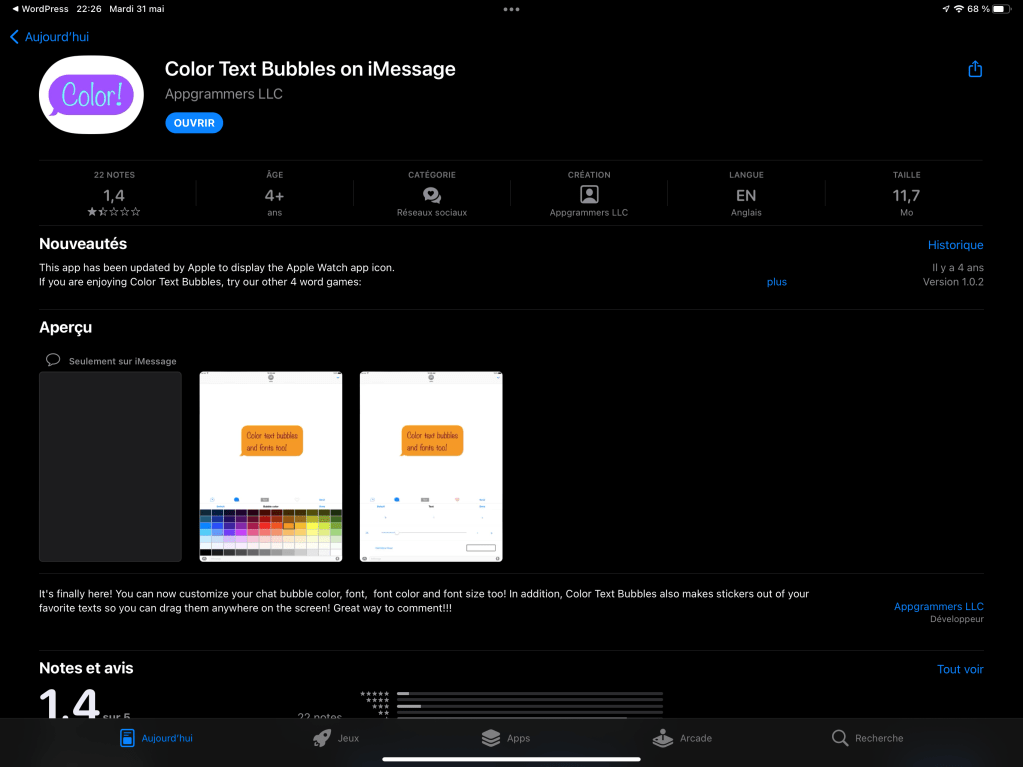Tap the three dots multitasking menu
This screenshot has height=767, width=1023.
tap(511, 9)
